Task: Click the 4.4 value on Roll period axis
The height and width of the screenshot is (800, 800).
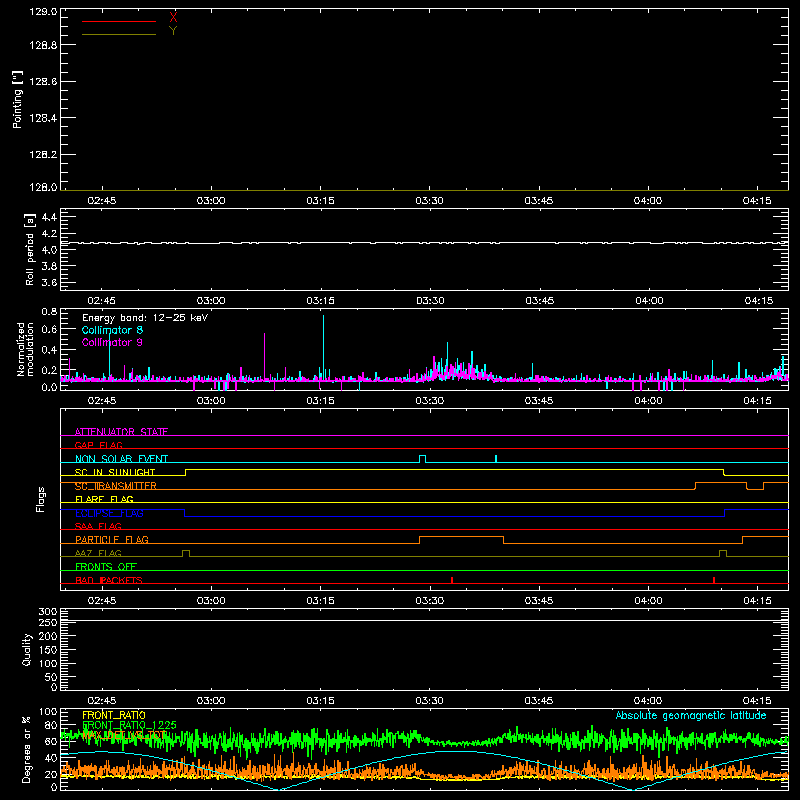Action: 49,217
